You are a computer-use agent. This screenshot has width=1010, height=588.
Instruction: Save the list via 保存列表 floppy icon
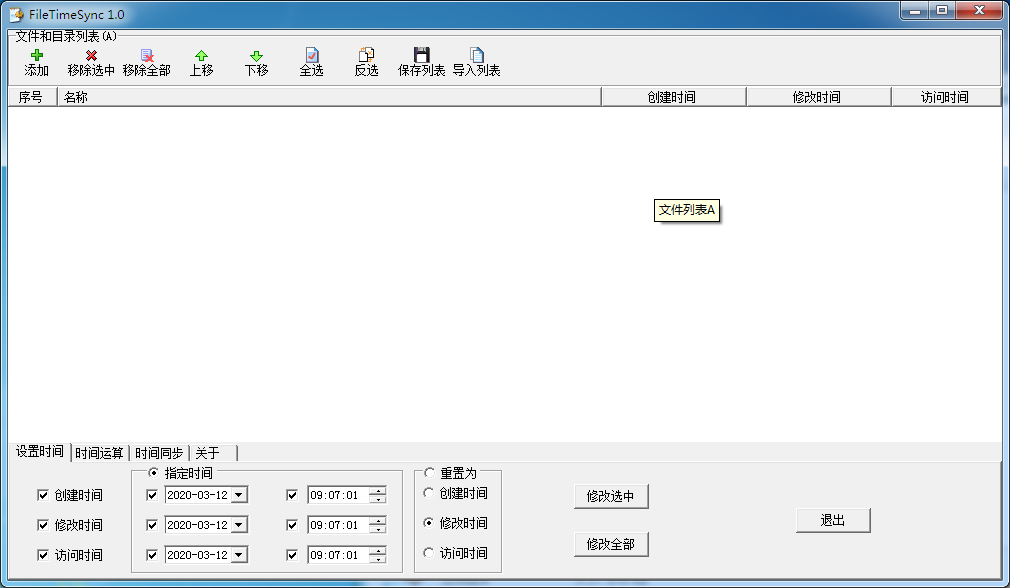click(x=422, y=55)
